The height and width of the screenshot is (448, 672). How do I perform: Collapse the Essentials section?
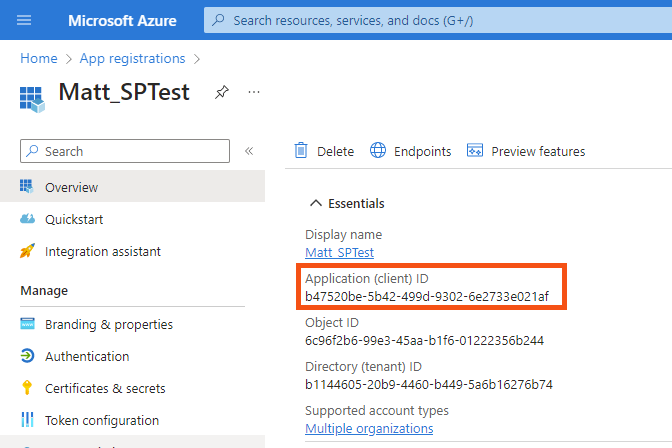click(x=316, y=203)
